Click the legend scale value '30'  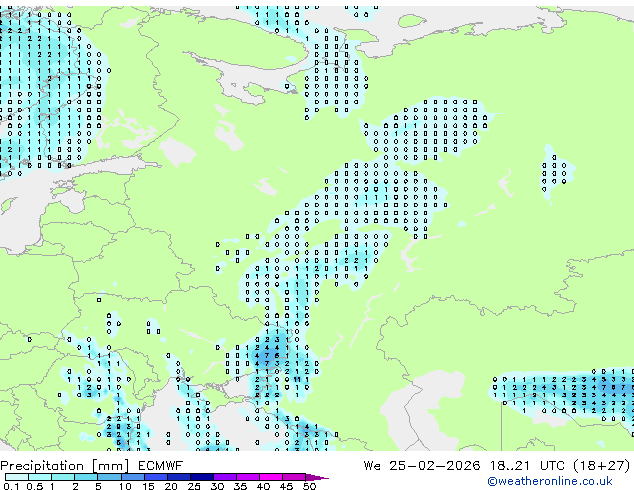(217, 486)
